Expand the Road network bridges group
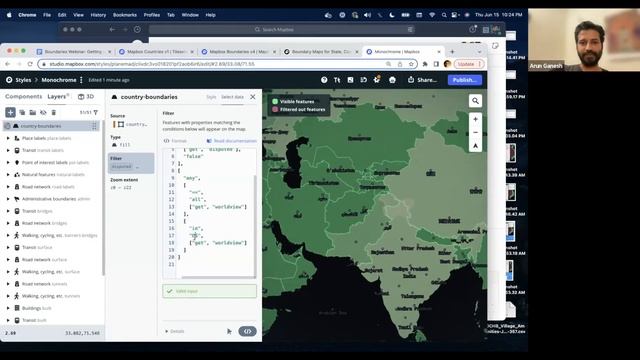Image resolution: width=640 pixels, height=360 pixels. [x=8, y=223]
